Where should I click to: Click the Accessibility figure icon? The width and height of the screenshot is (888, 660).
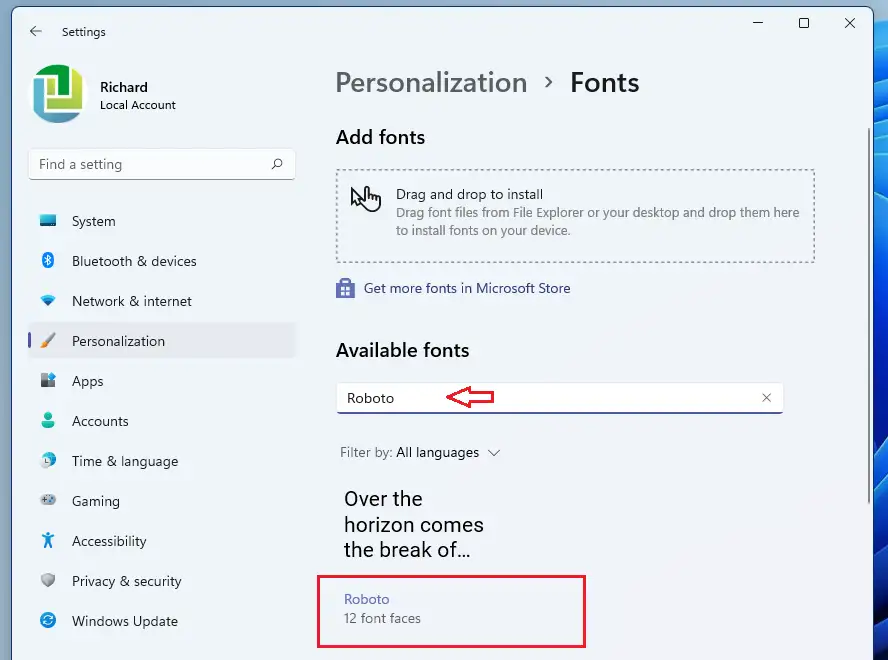(x=48, y=540)
